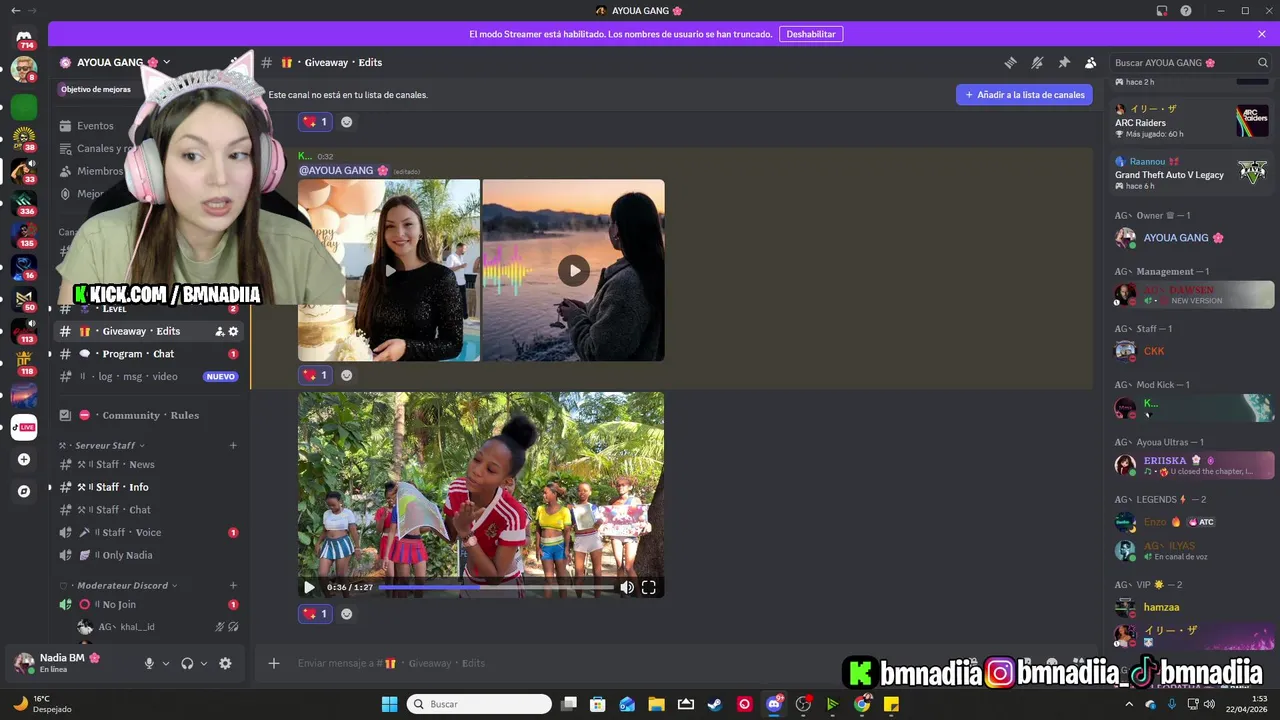
Task: Click the Windows taskbar Buscar search box
Action: pos(479,704)
